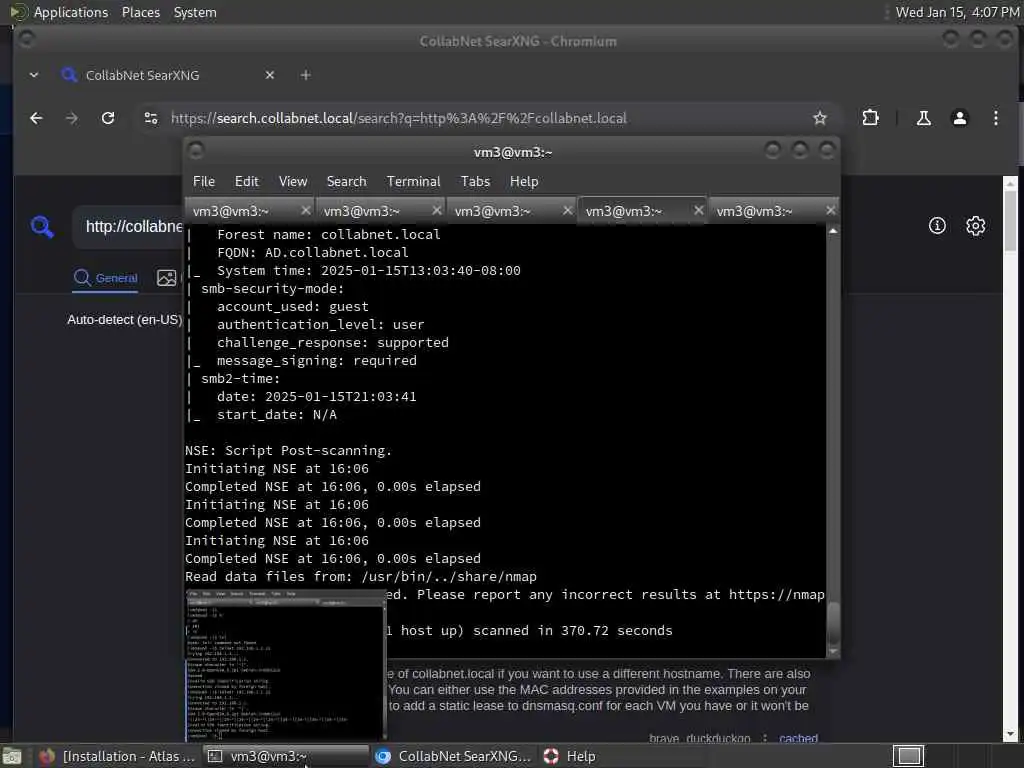1024x768 pixels.
Task: Reload the CollabNet SearXNG page
Action: click(108, 118)
